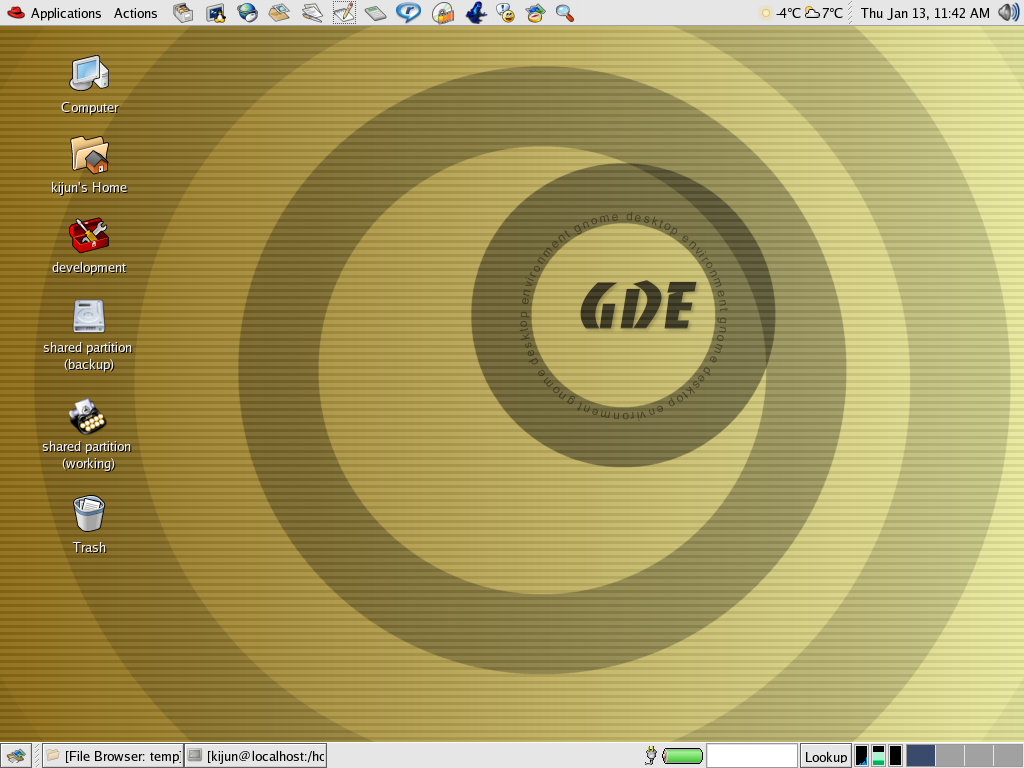Click the third black system monitor graph
This screenshot has width=1024, height=768.
tap(895, 756)
